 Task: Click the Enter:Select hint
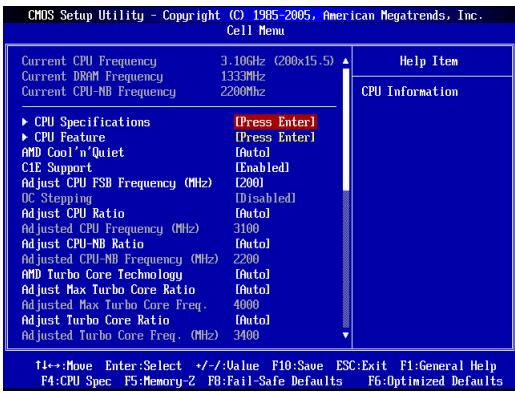144,366
